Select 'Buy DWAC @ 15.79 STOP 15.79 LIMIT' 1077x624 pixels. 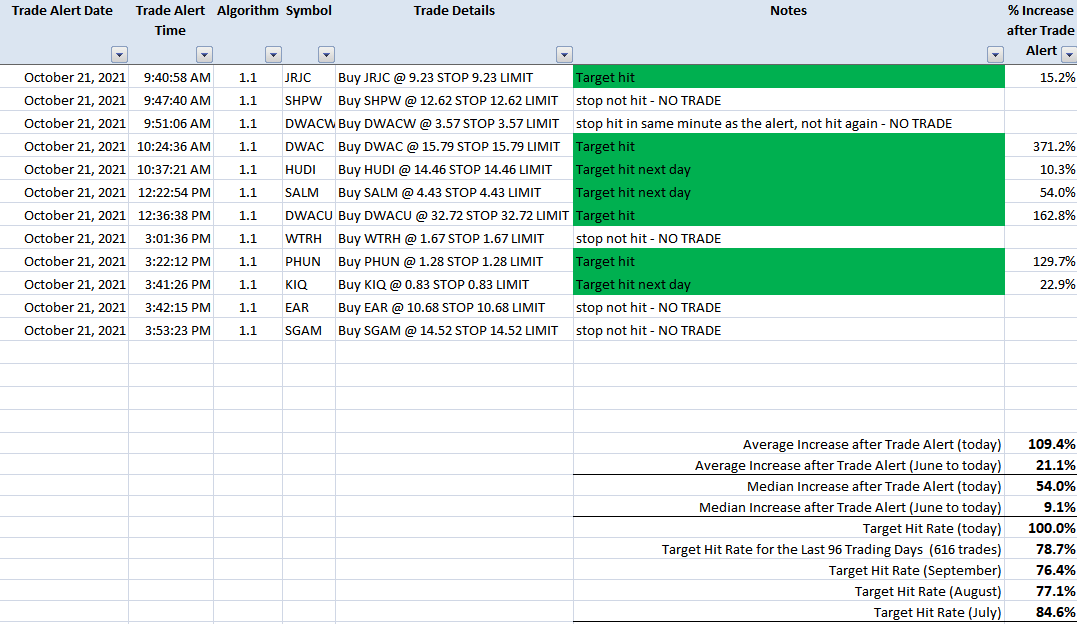coord(454,146)
